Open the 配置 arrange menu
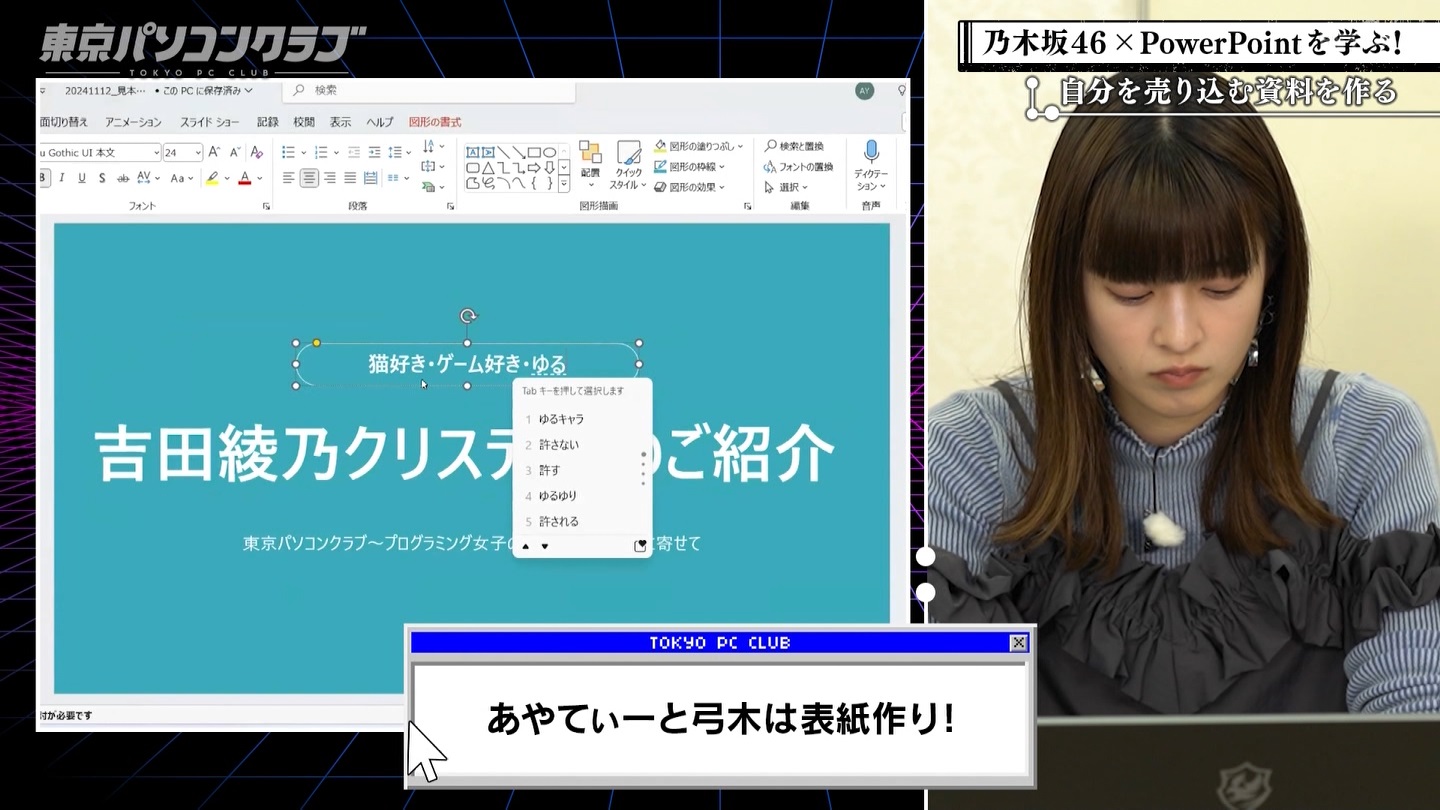This screenshot has width=1440, height=810. [590, 165]
